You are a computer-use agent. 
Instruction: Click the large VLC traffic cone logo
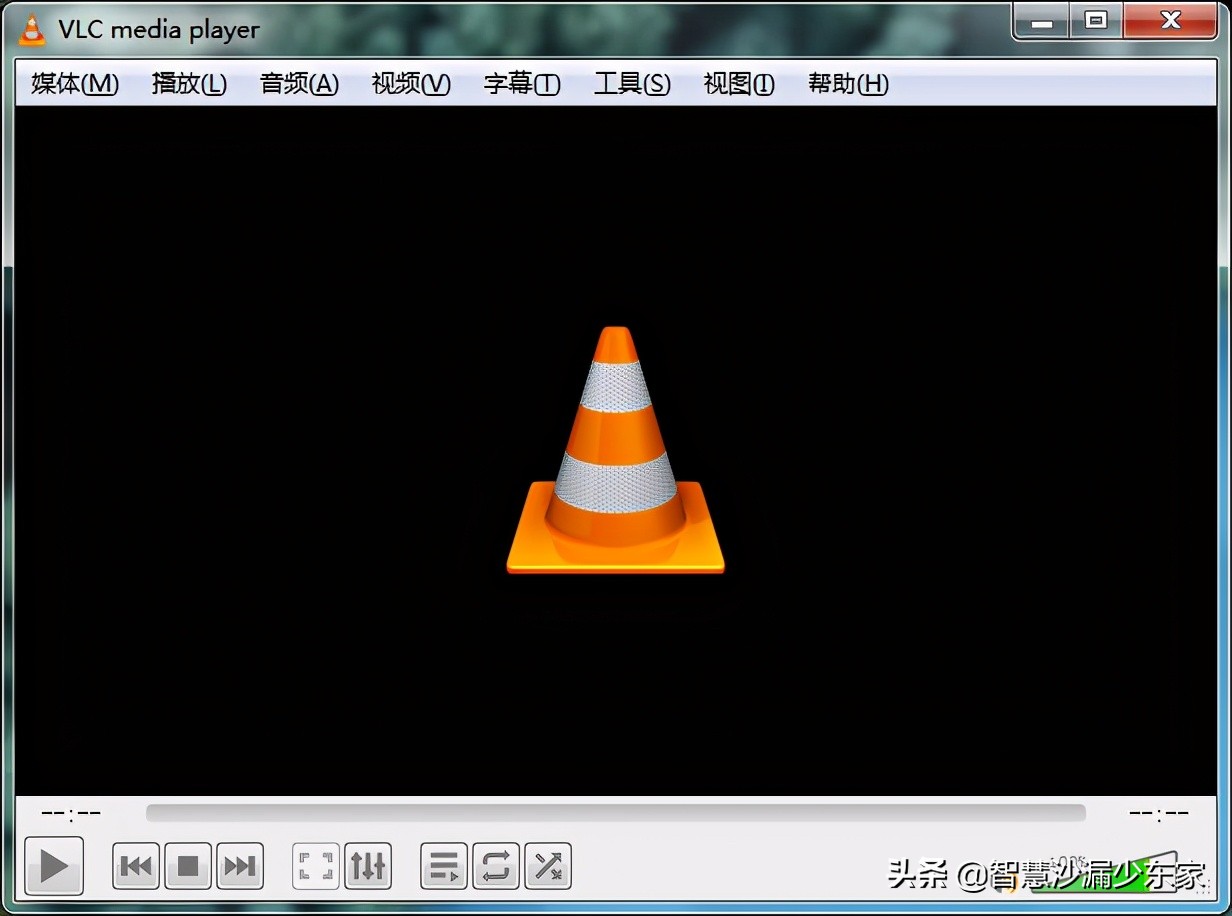pos(616,450)
